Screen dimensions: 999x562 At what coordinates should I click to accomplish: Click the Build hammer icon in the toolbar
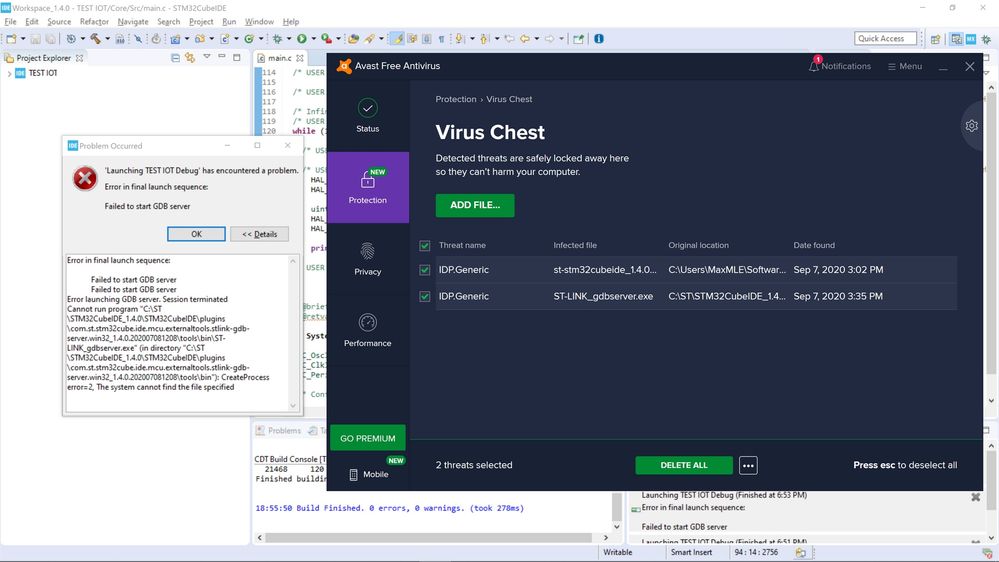tap(95, 39)
